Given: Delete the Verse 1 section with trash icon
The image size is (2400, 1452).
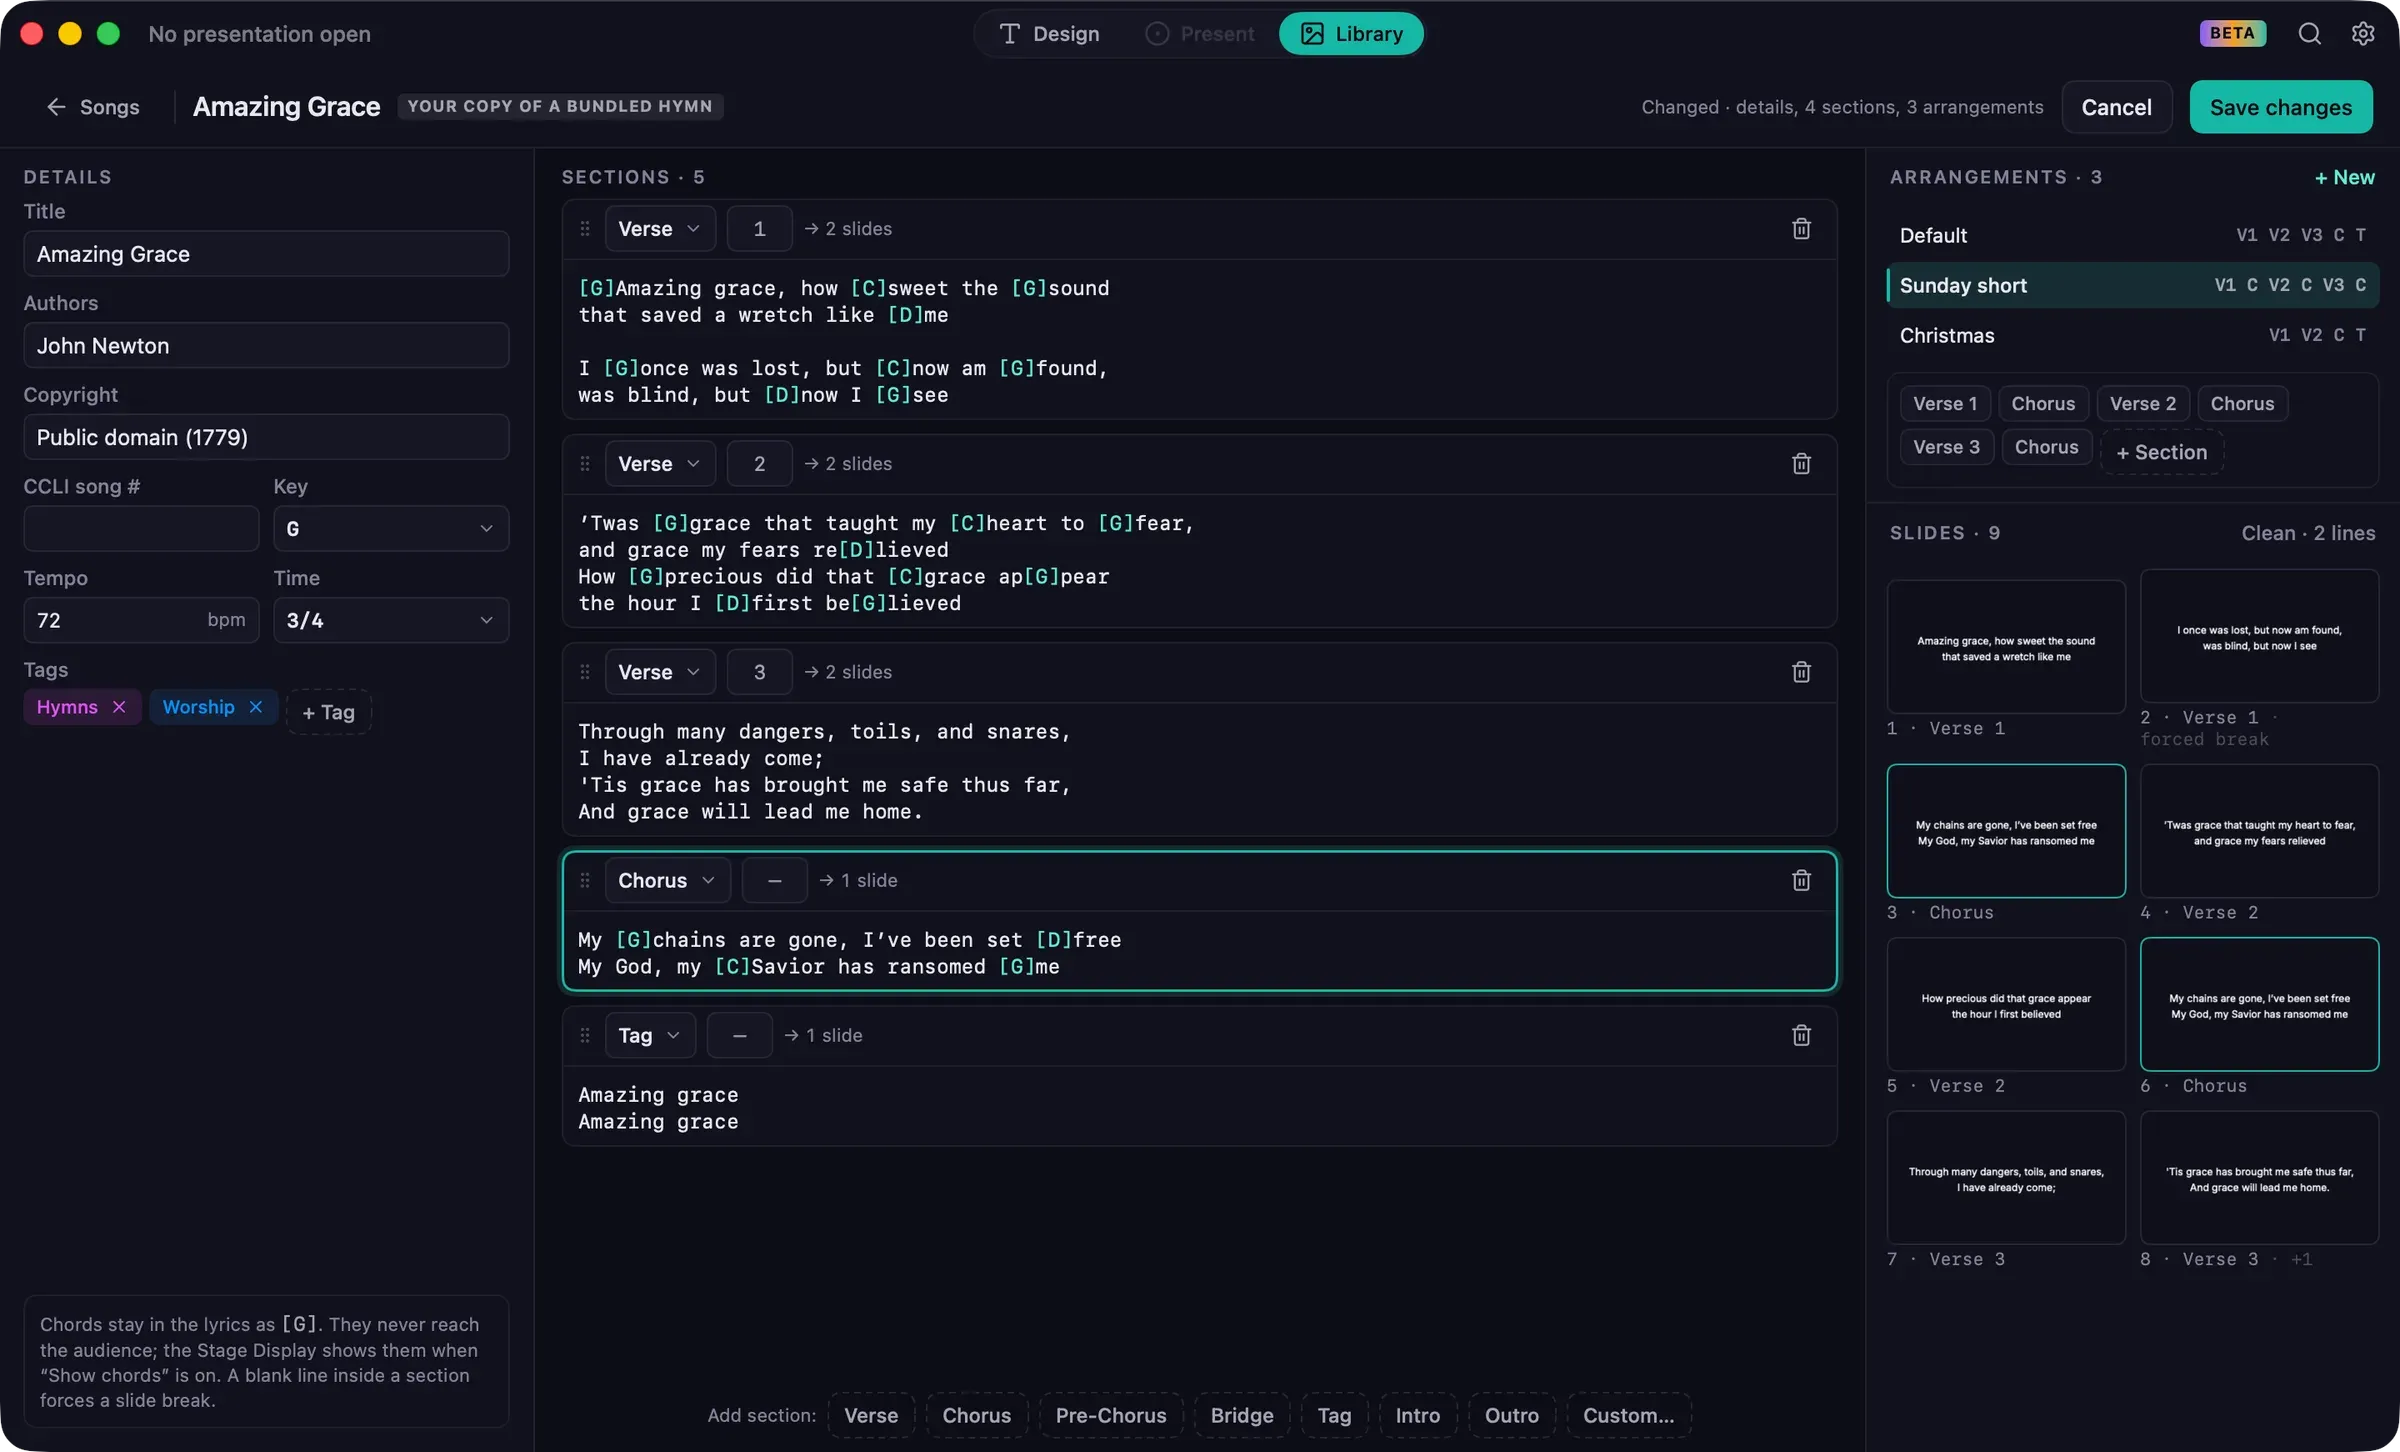Looking at the screenshot, I should pyautogui.click(x=1801, y=229).
